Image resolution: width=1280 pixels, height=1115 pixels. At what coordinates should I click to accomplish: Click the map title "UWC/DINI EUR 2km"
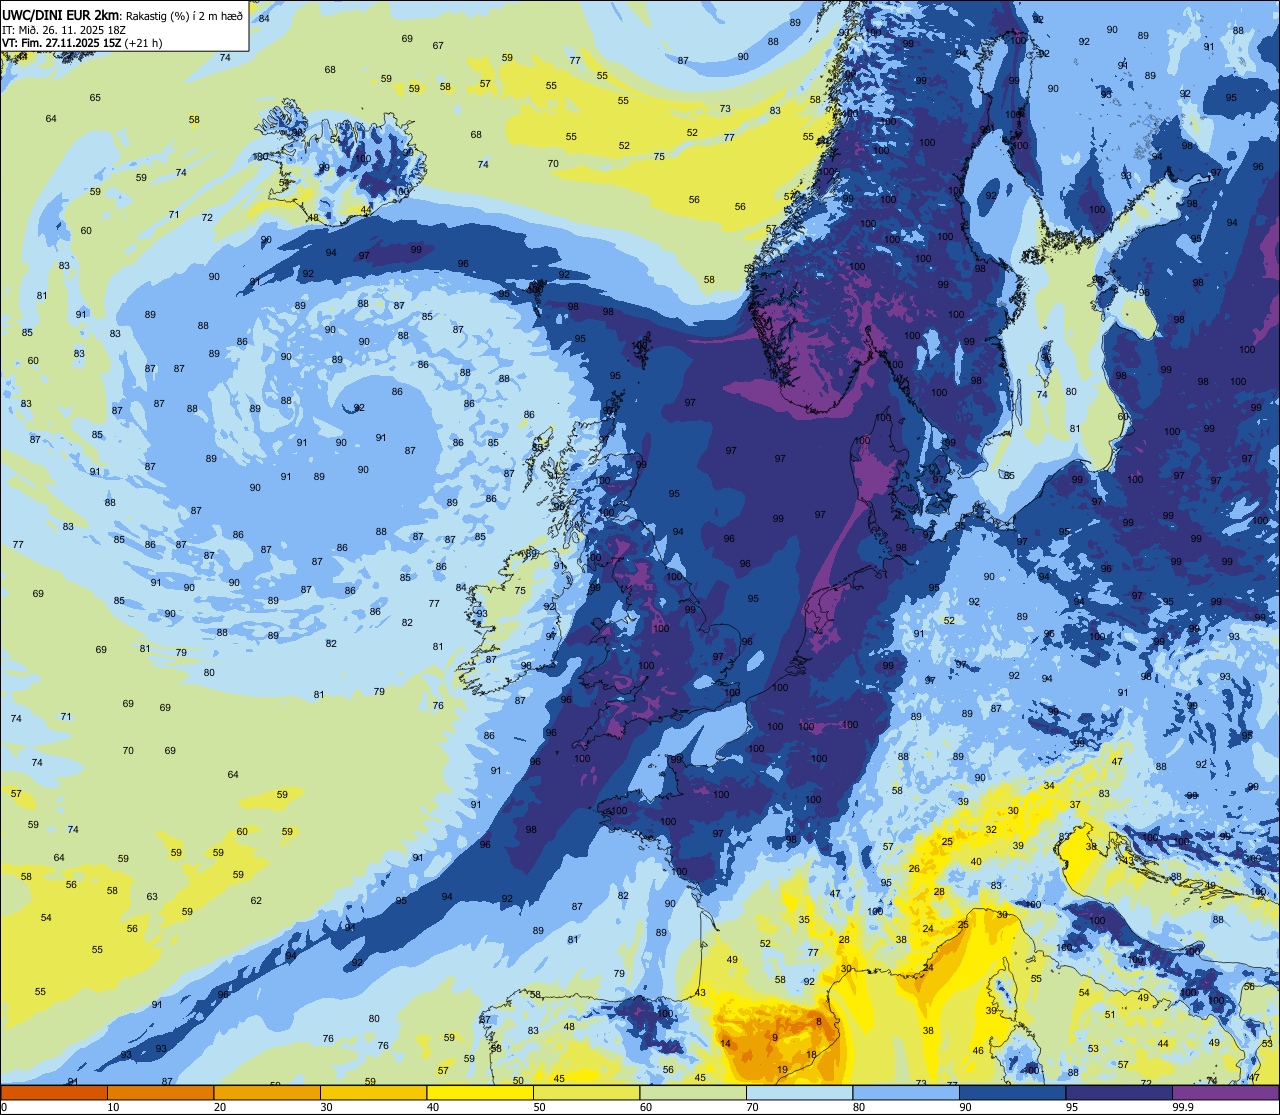(x=58, y=13)
